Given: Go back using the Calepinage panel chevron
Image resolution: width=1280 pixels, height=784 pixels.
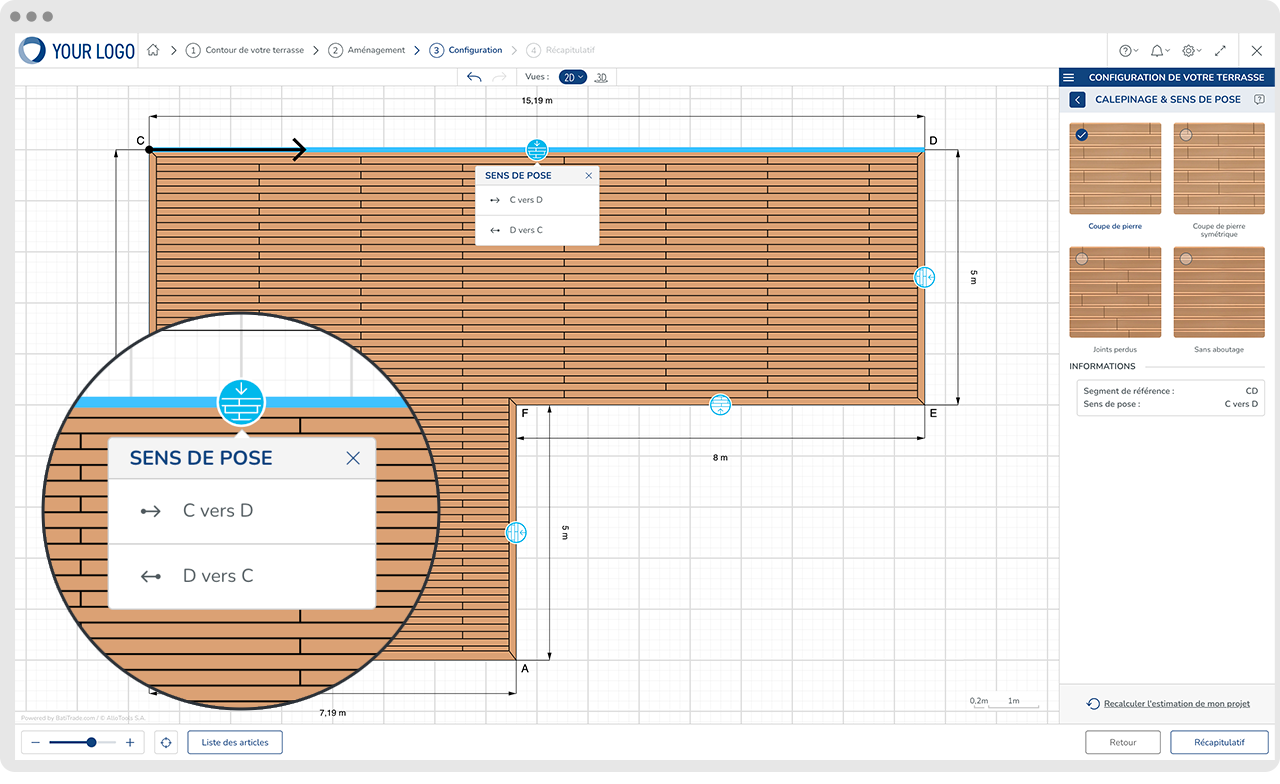Looking at the screenshot, I should click(1077, 100).
